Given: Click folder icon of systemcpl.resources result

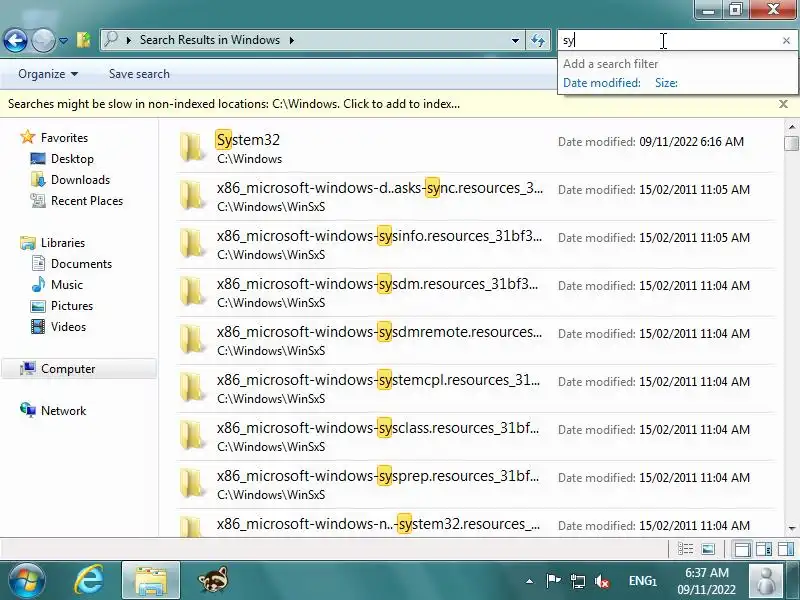Looking at the screenshot, I should (x=192, y=388).
